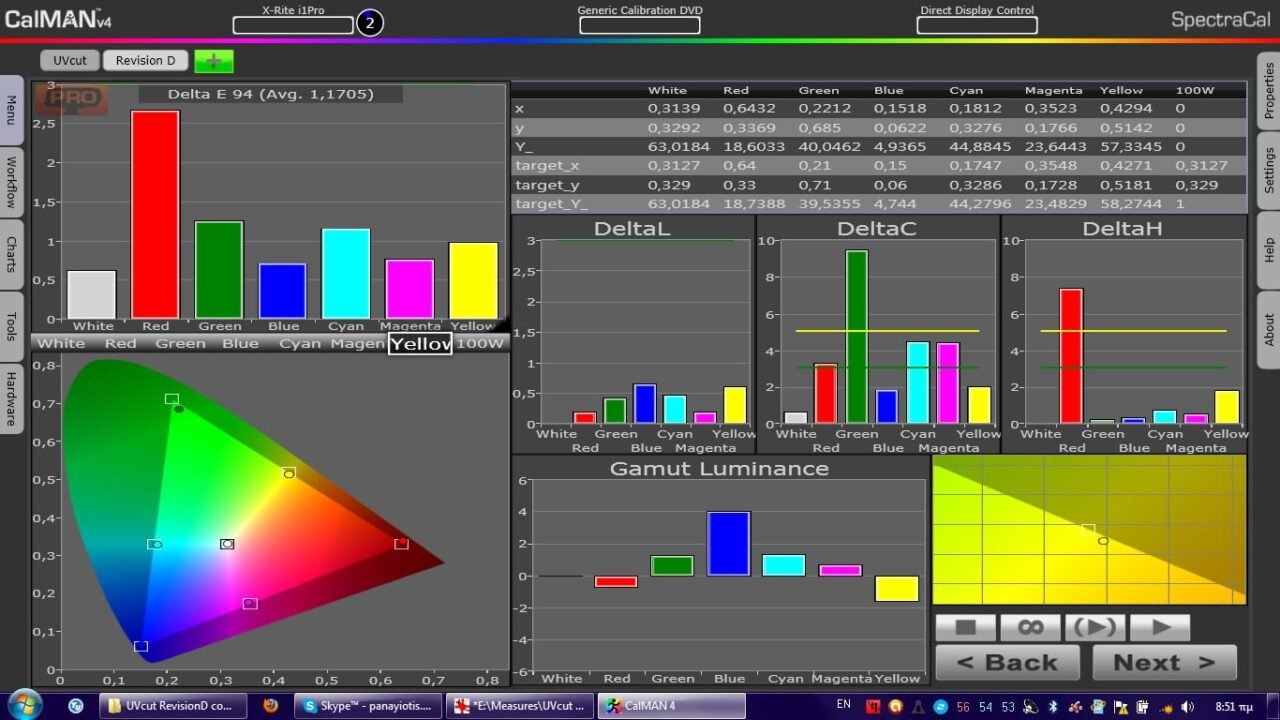Click the green plus add-tab button
Screen dimensions: 1280x720
[x=213, y=61]
